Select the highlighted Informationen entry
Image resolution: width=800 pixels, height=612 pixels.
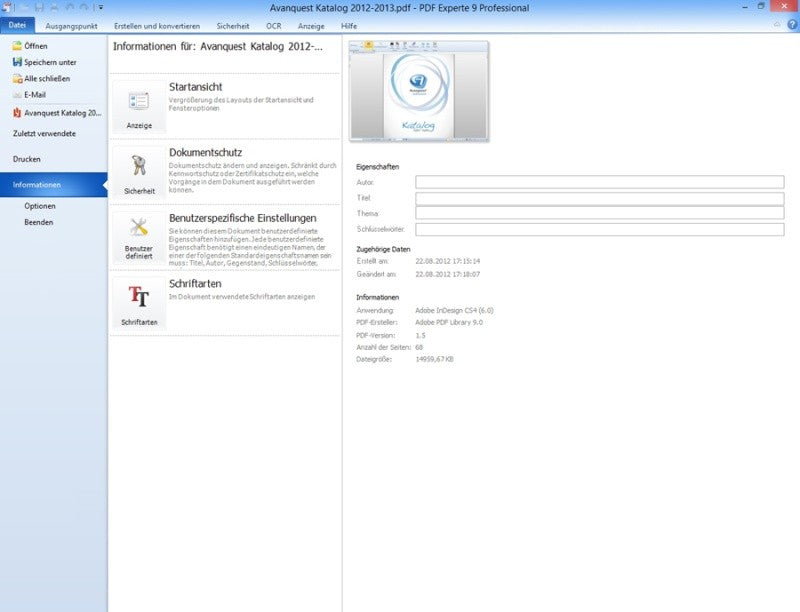[54, 185]
